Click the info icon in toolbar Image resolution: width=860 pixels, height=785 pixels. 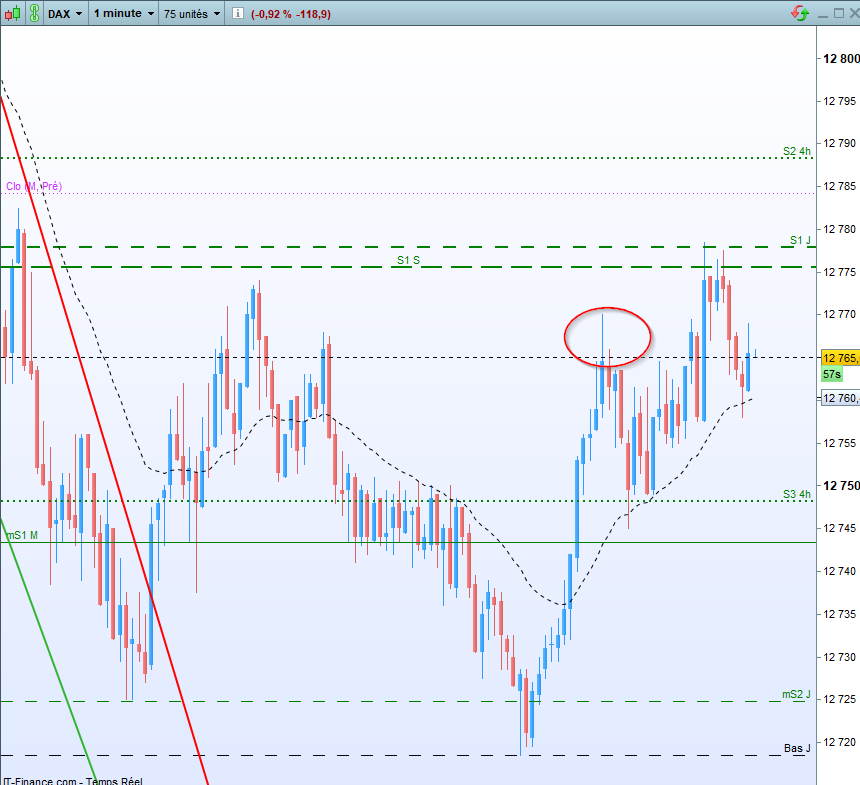[x=237, y=14]
